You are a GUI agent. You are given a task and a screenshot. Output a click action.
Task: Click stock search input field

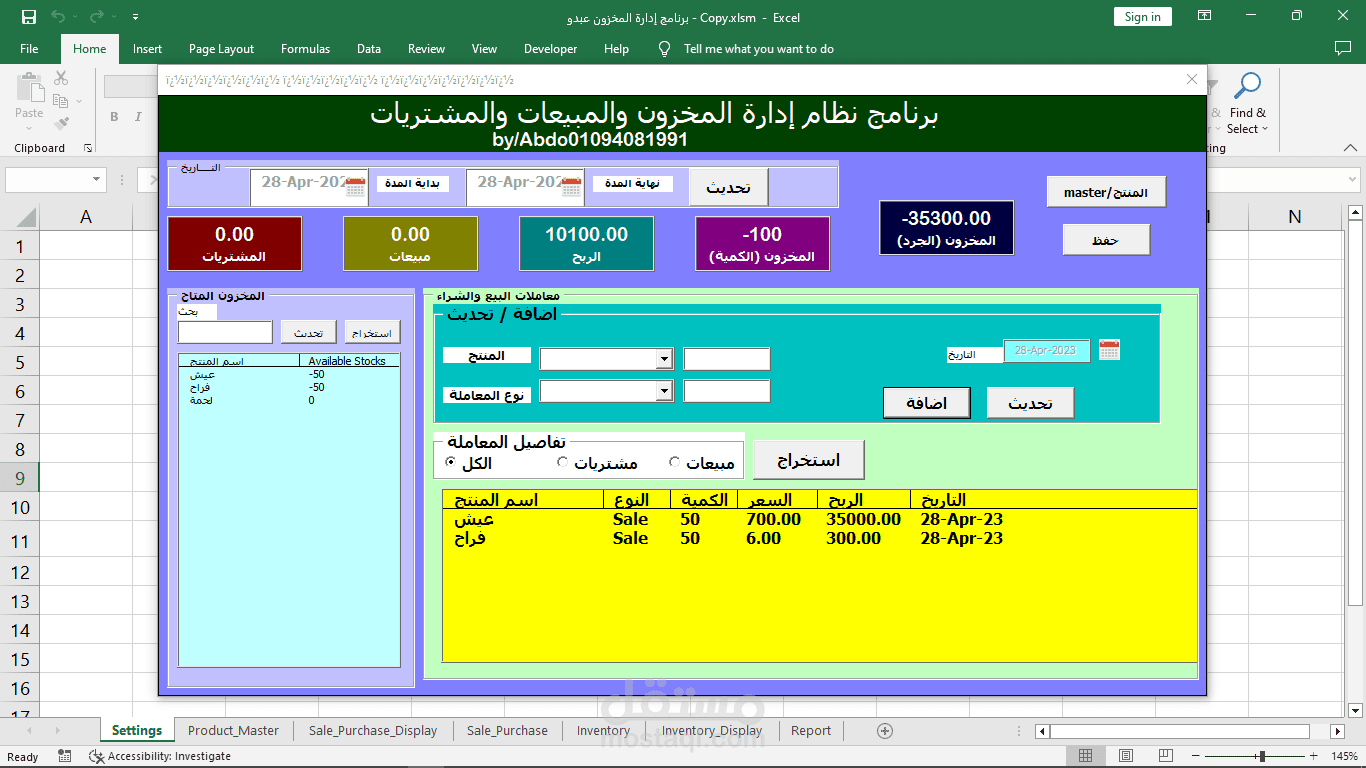[225, 332]
